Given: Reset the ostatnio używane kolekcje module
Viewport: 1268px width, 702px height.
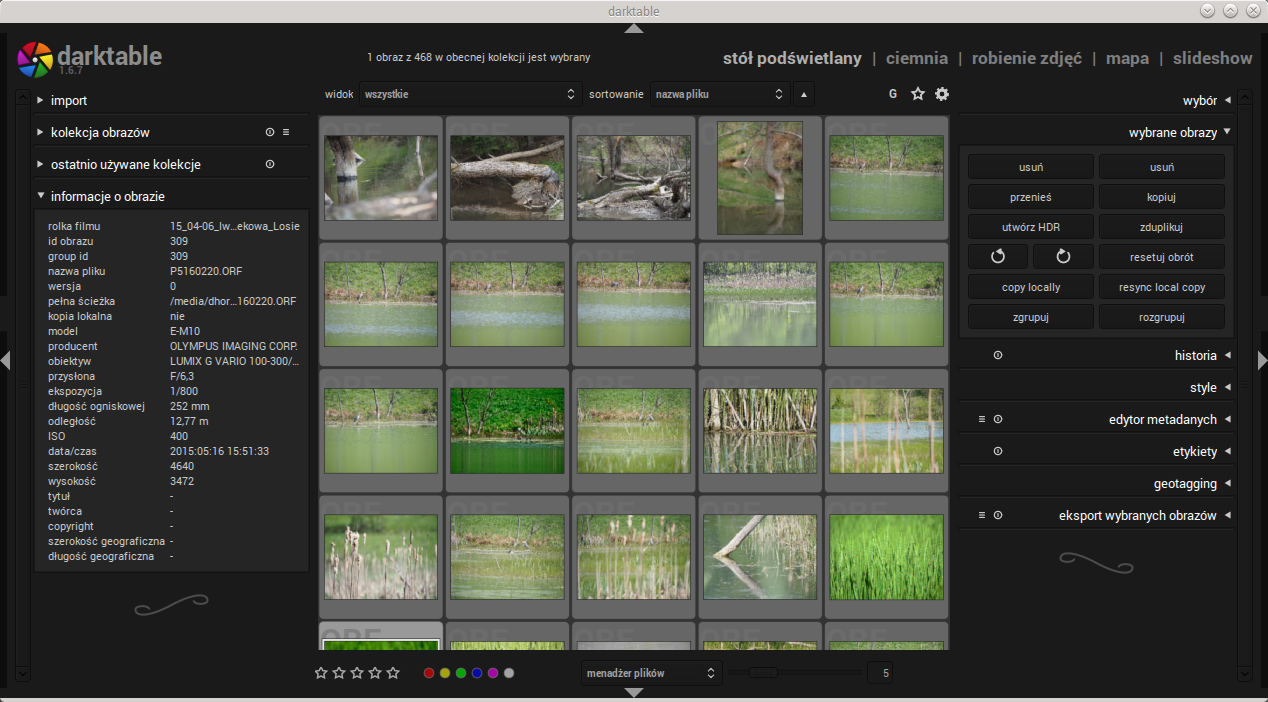Looking at the screenshot, I should click(x=270, y=164).
